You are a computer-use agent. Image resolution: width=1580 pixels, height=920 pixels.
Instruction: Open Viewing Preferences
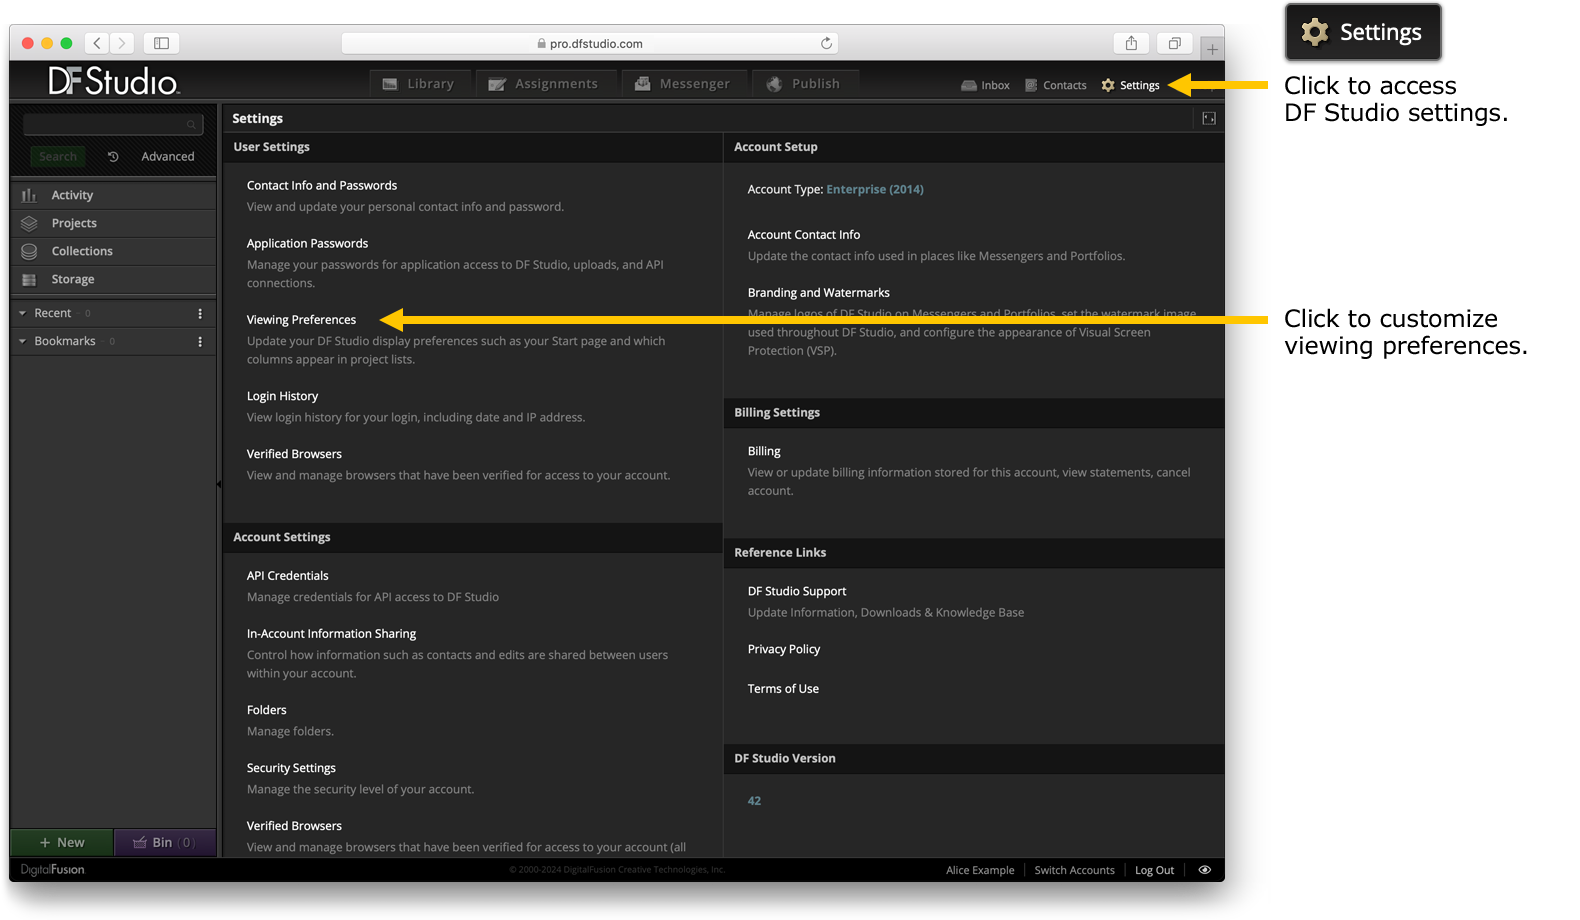click(301, 319)
